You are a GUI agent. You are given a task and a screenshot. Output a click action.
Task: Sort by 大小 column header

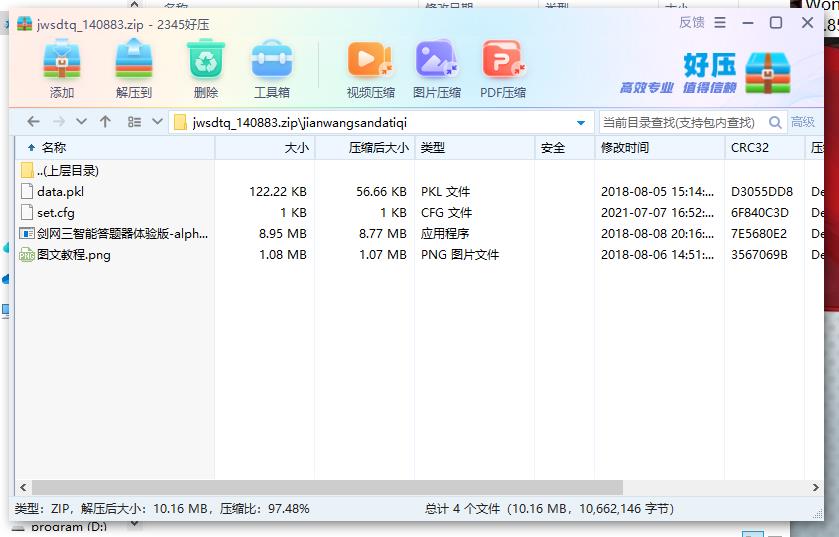[x=265, y=148]
